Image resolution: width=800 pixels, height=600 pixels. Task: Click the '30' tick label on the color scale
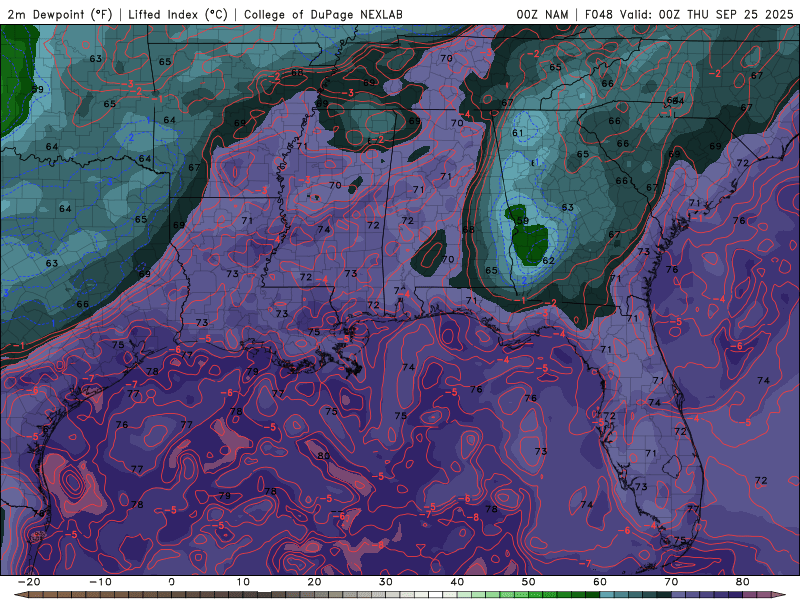click(x=386, y=582)
